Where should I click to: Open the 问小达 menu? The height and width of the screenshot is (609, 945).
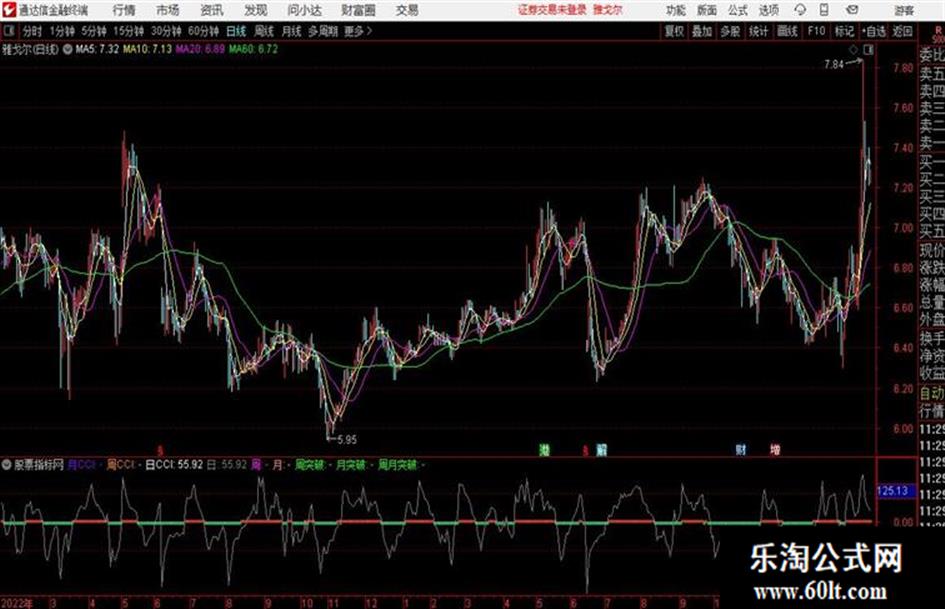[x=304, y=10]
